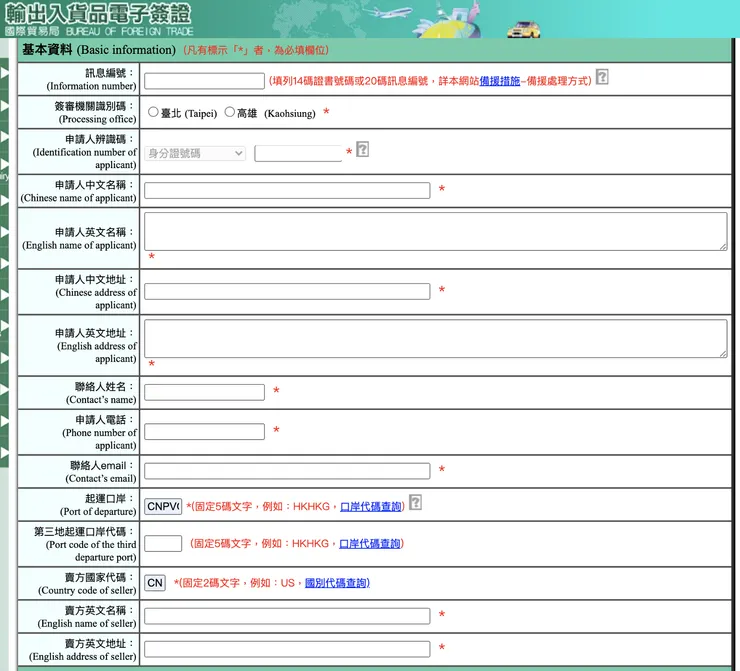Select the 臺北 (Taipei) radio button
The height and width of the screenshot is (671, 740).
tap(153, 112)
